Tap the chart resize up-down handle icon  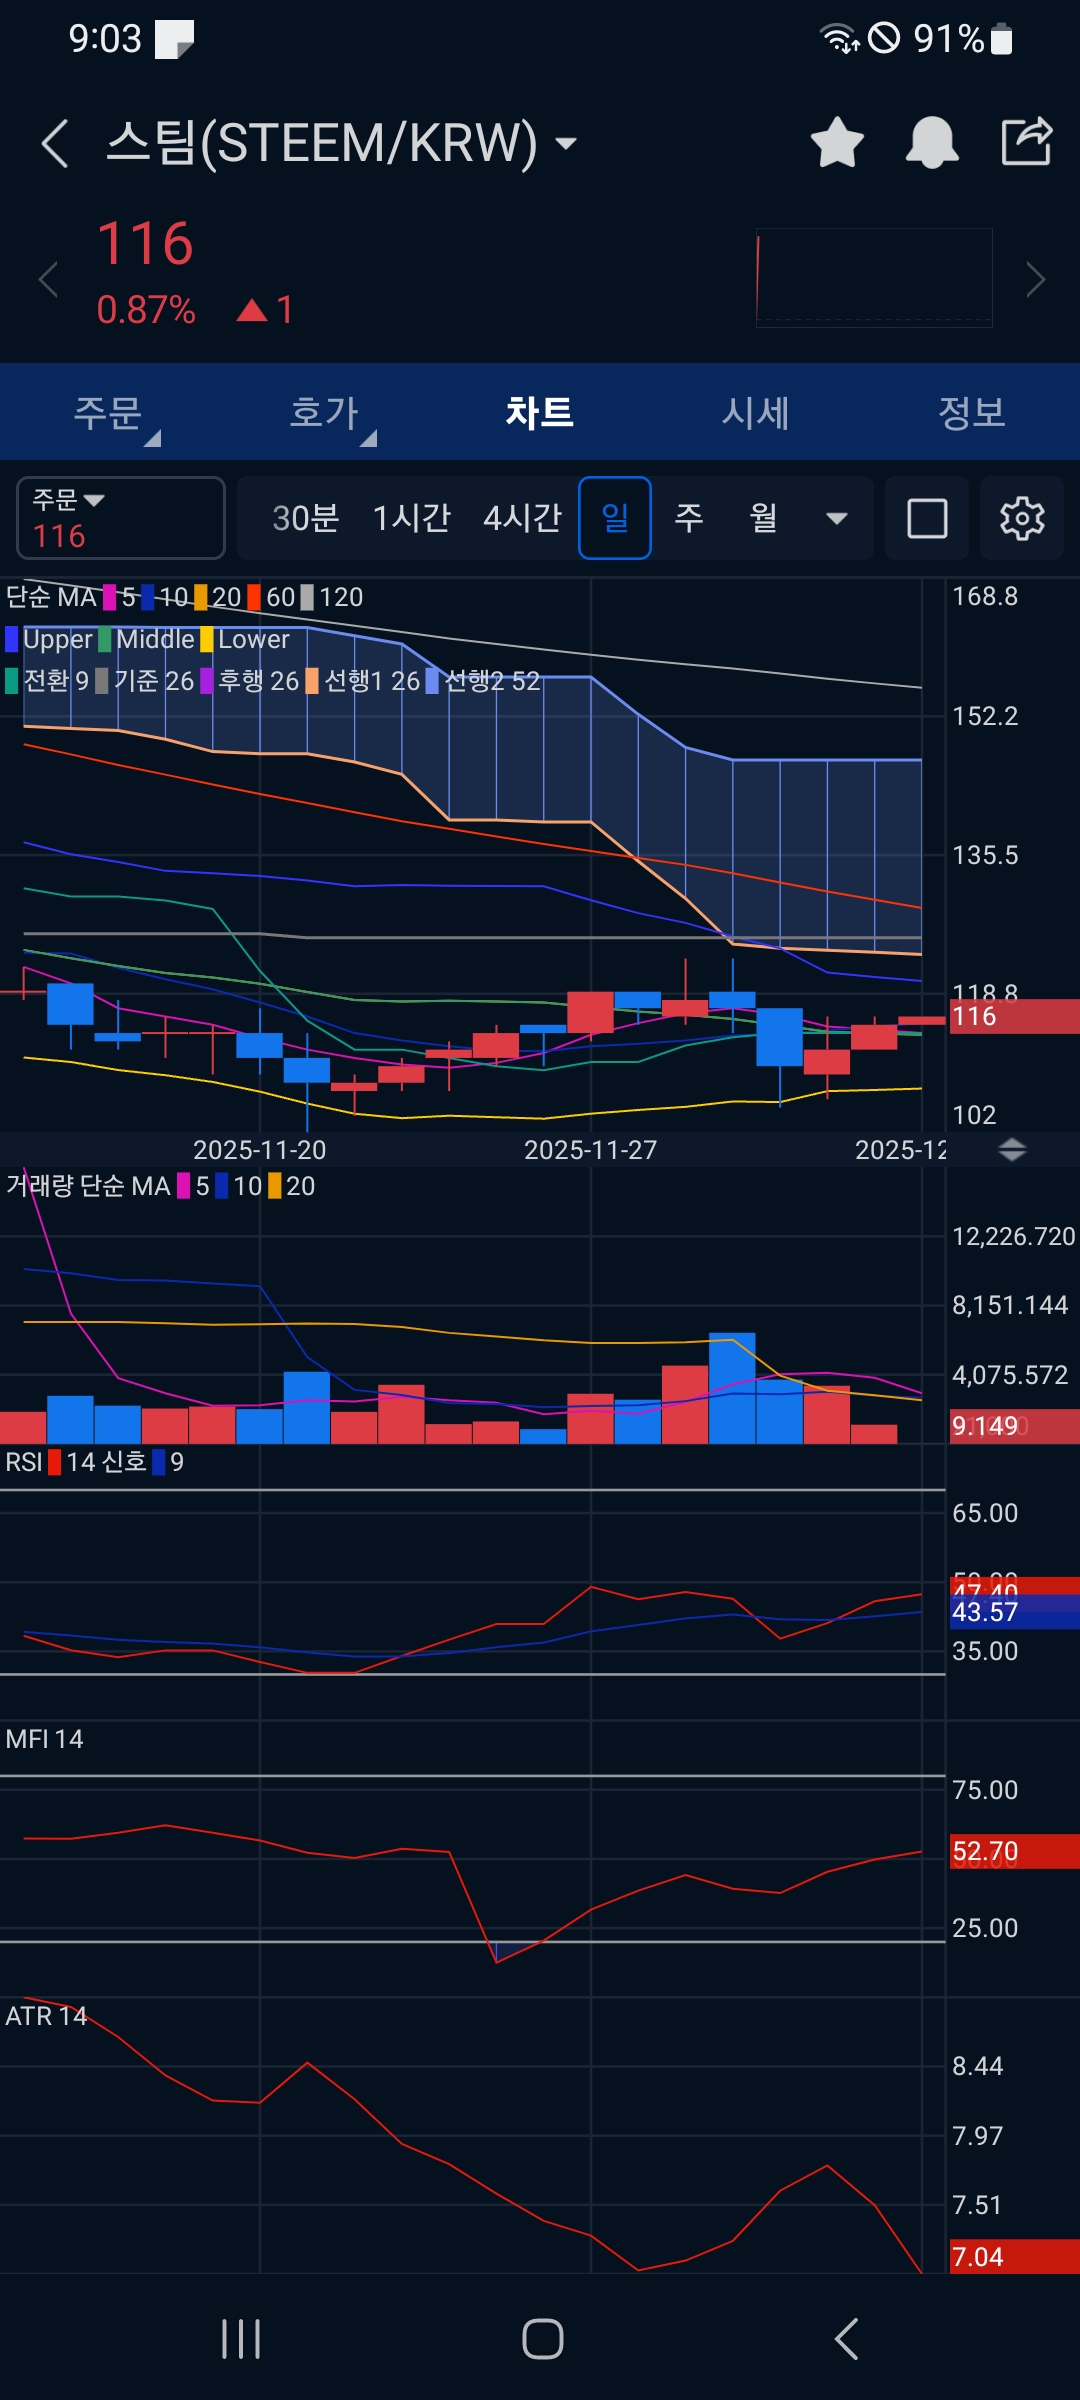pos(1012,1150)
